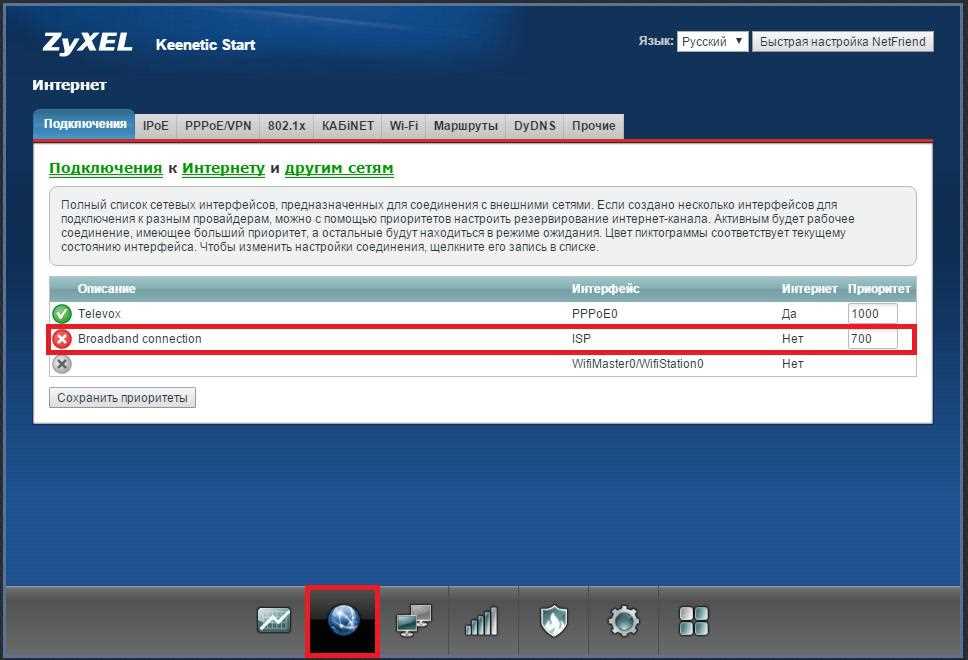Click the WifiMaster0/WifiStation0 interface cell
This screenshot has height=660, width=968.
click(x=638, y=364)
